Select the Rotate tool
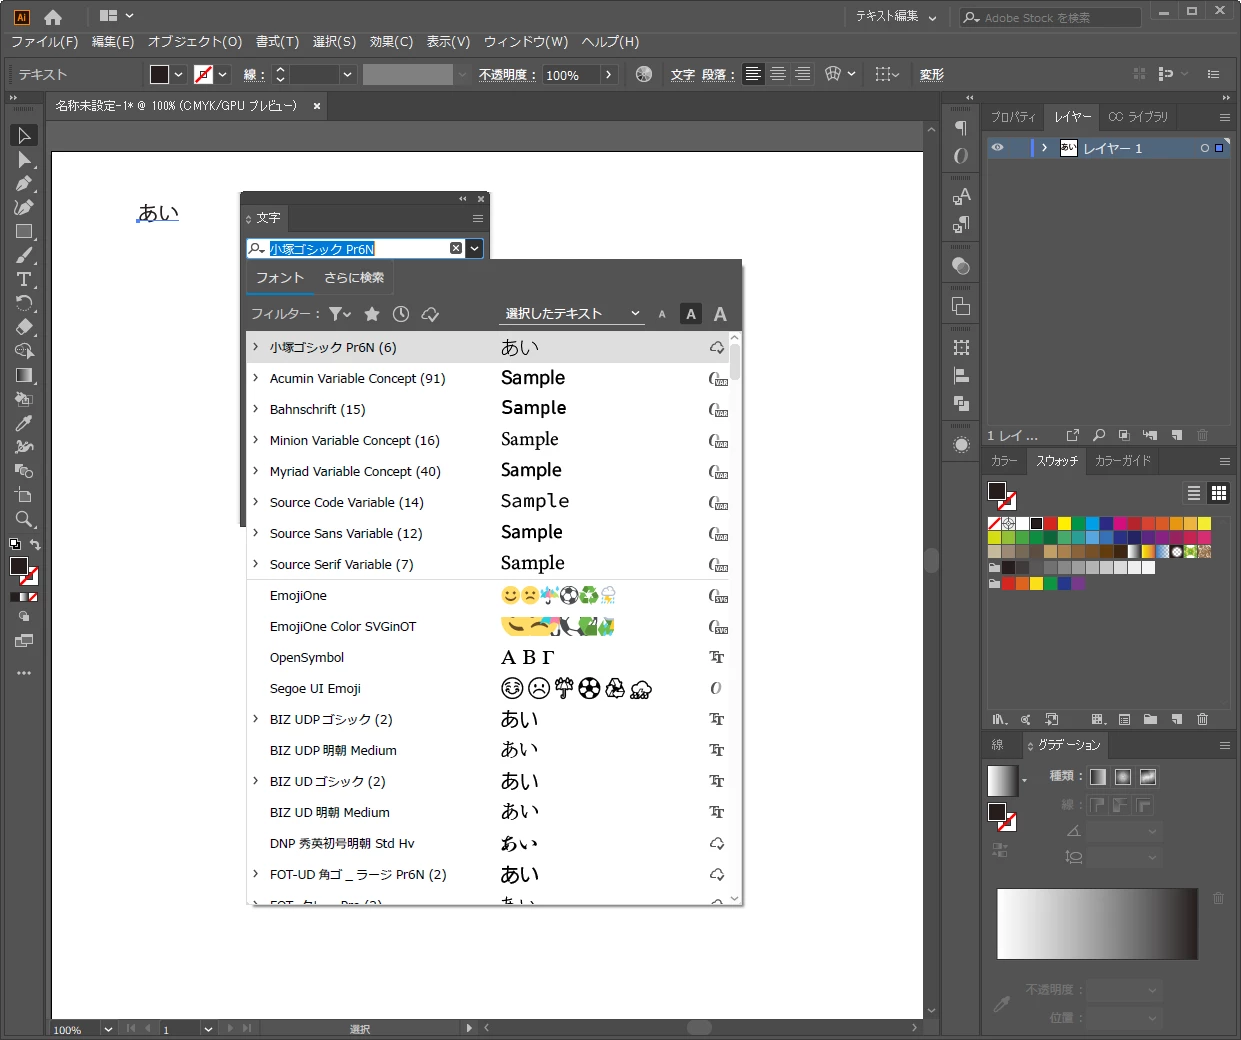1241x1040 pixels. (x=24, y=303)
